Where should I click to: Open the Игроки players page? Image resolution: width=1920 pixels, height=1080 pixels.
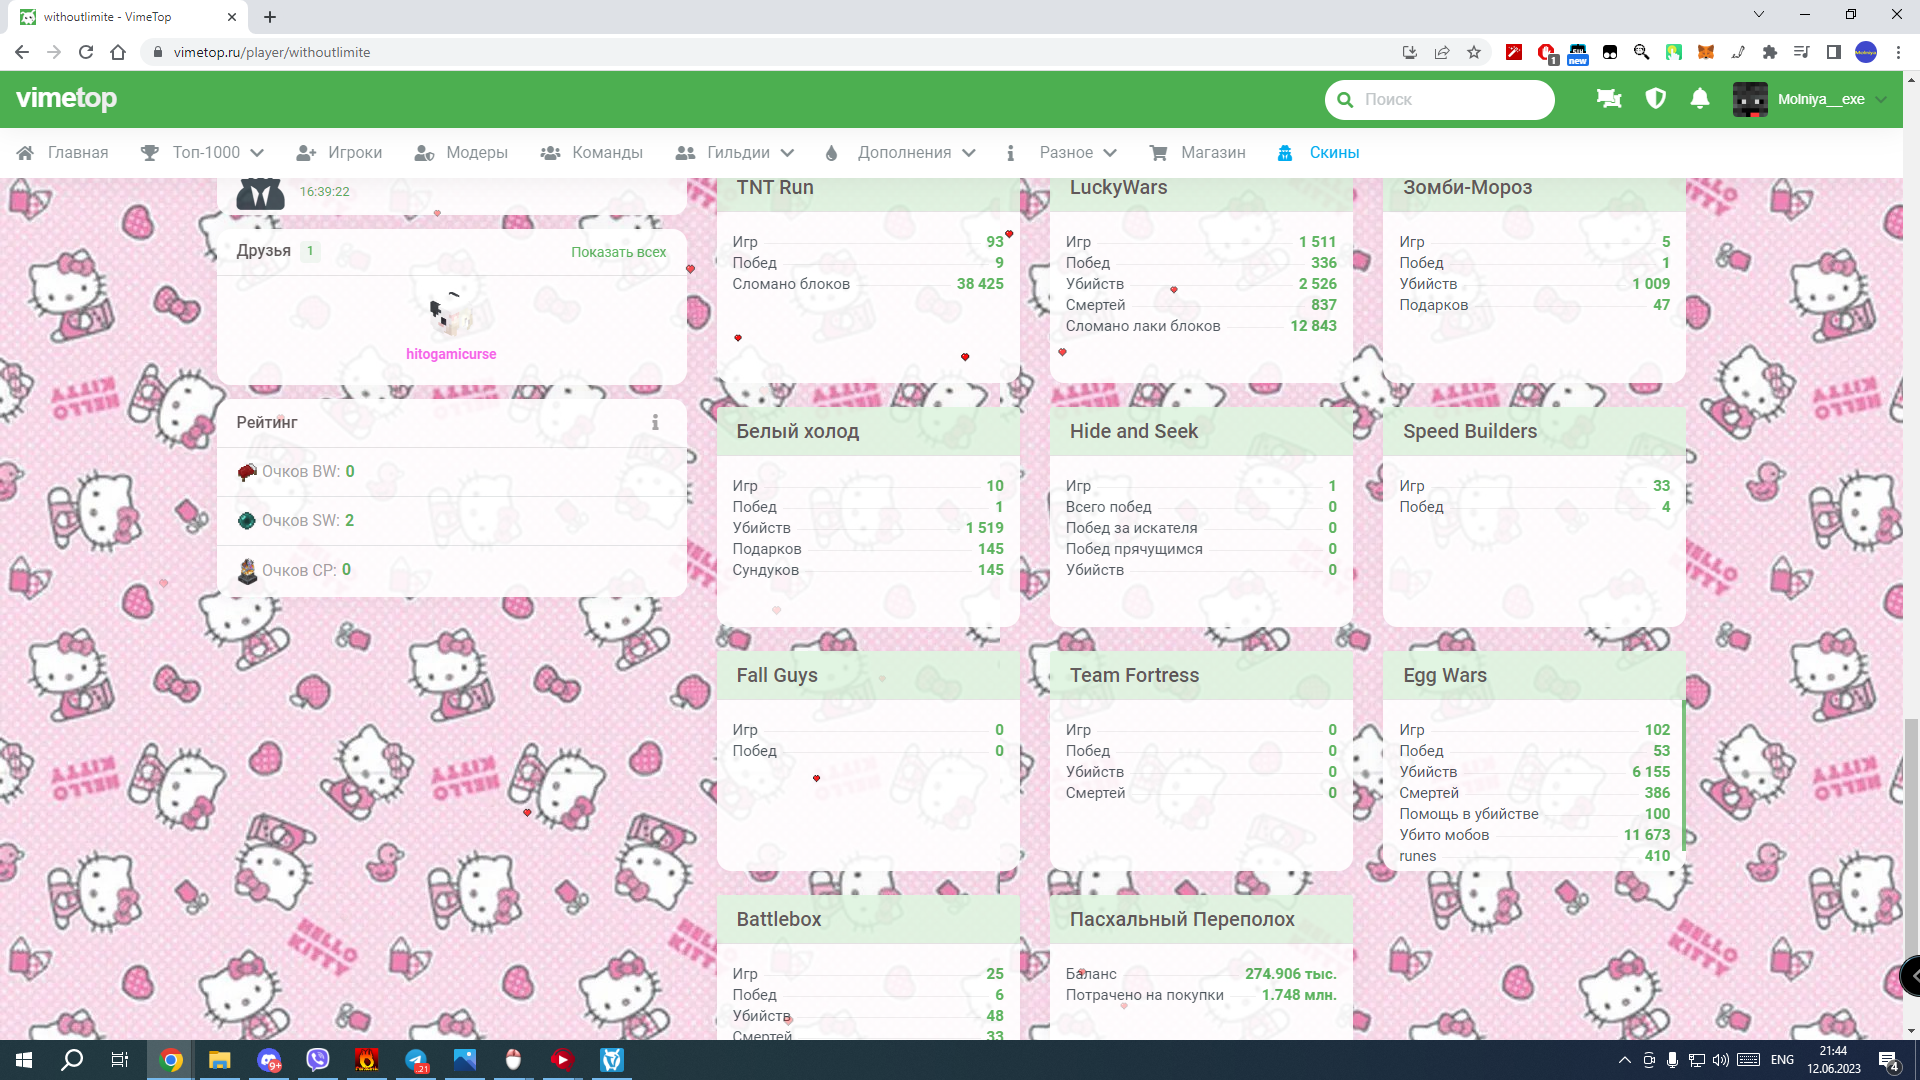point(339,153)
